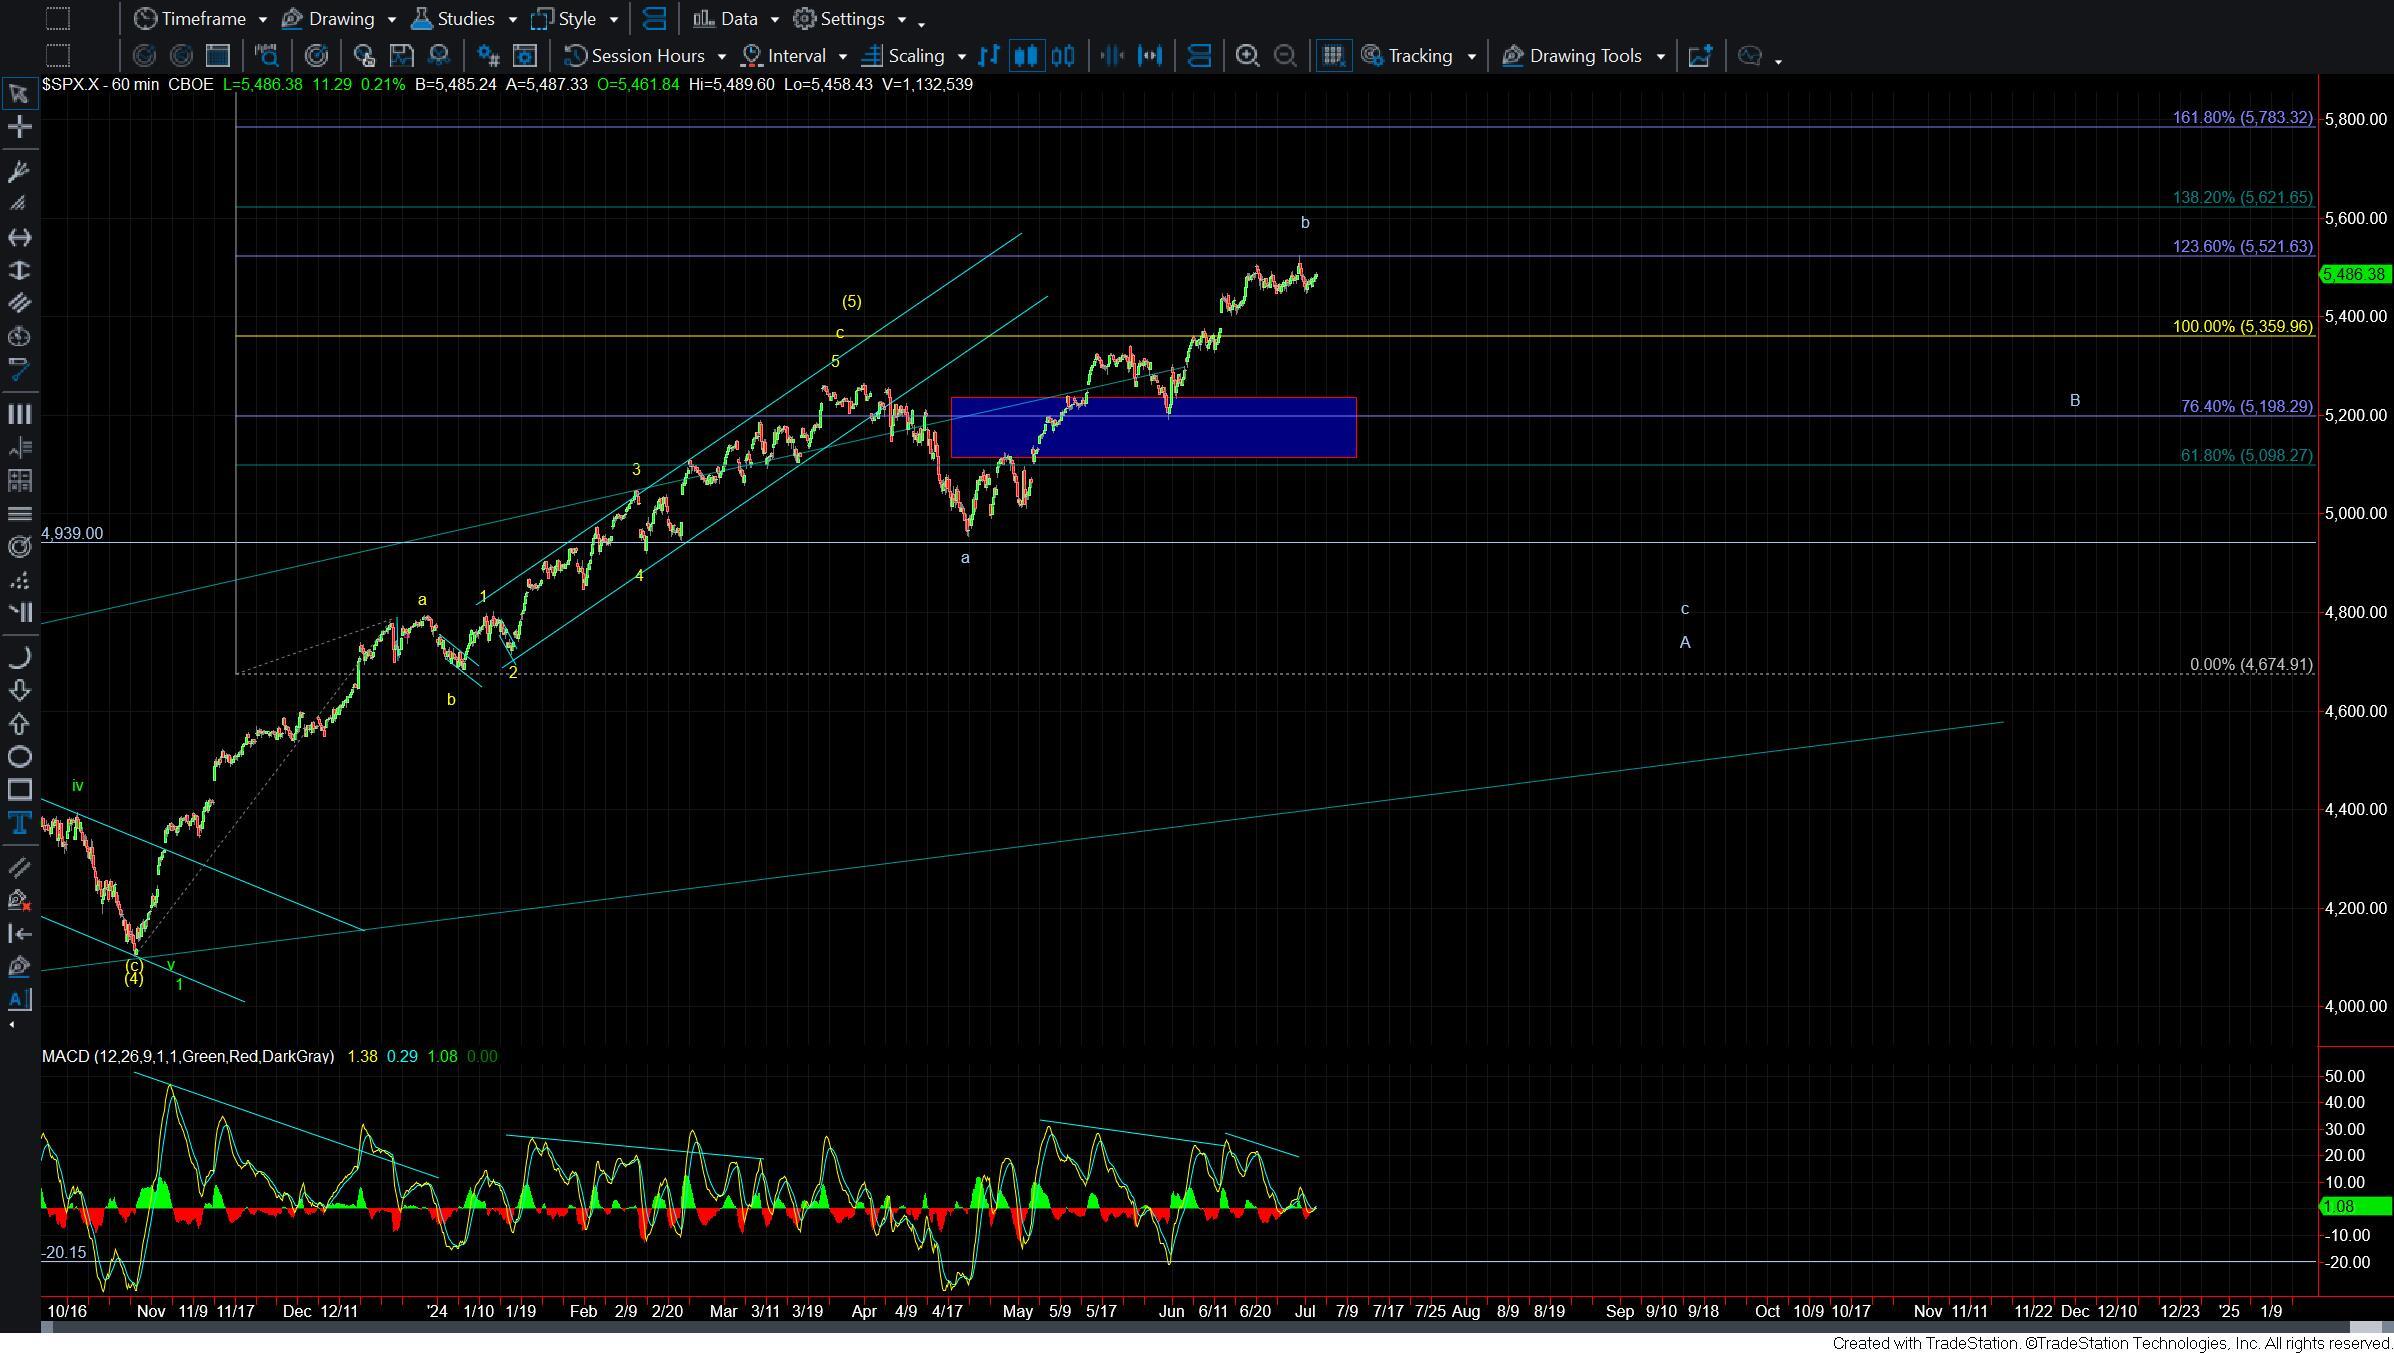This screenshot has height=1353, width=2394.
Task: Open the Drawing Tools menu
Action: pos(1584,56)
